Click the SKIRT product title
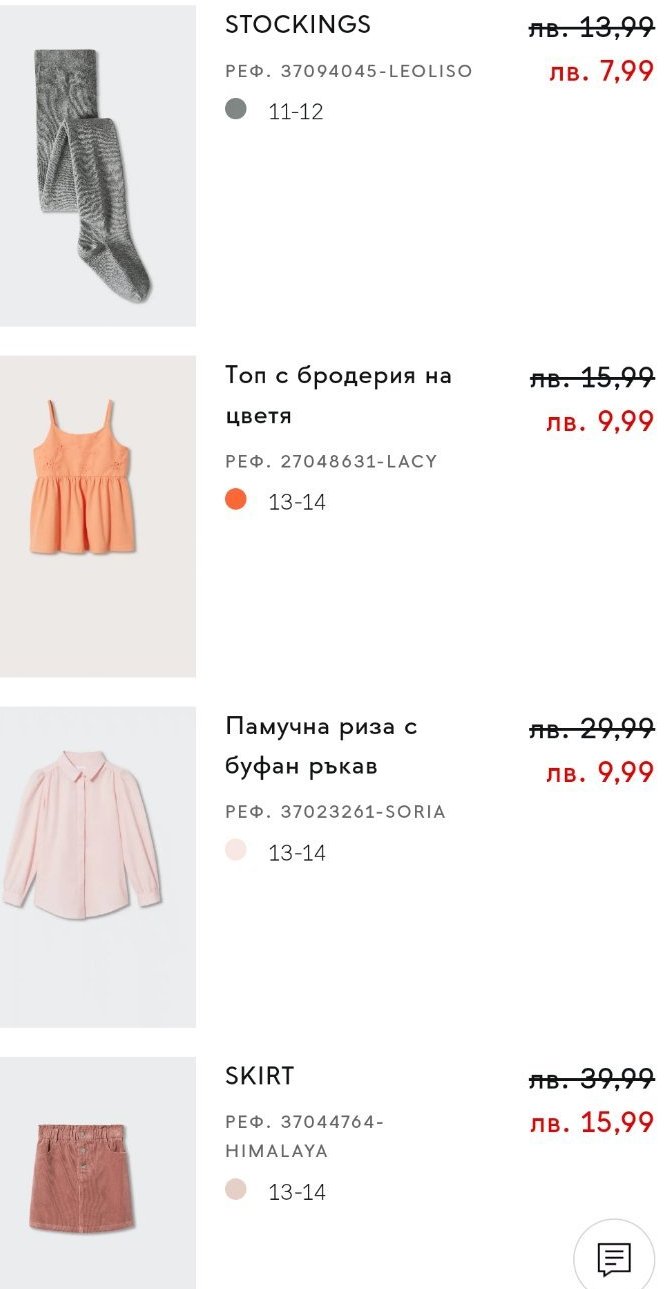670x1289 pixels. tap(260, 1076)
